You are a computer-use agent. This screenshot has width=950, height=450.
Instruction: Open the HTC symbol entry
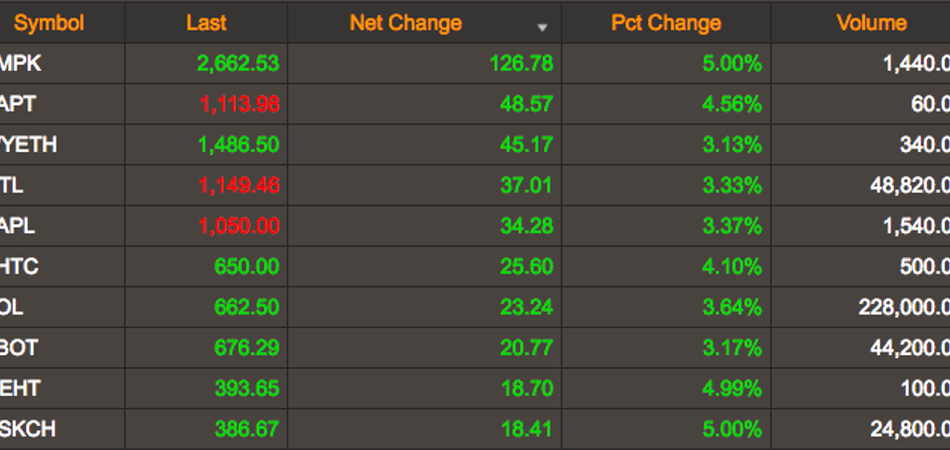[x=21, y=267]
